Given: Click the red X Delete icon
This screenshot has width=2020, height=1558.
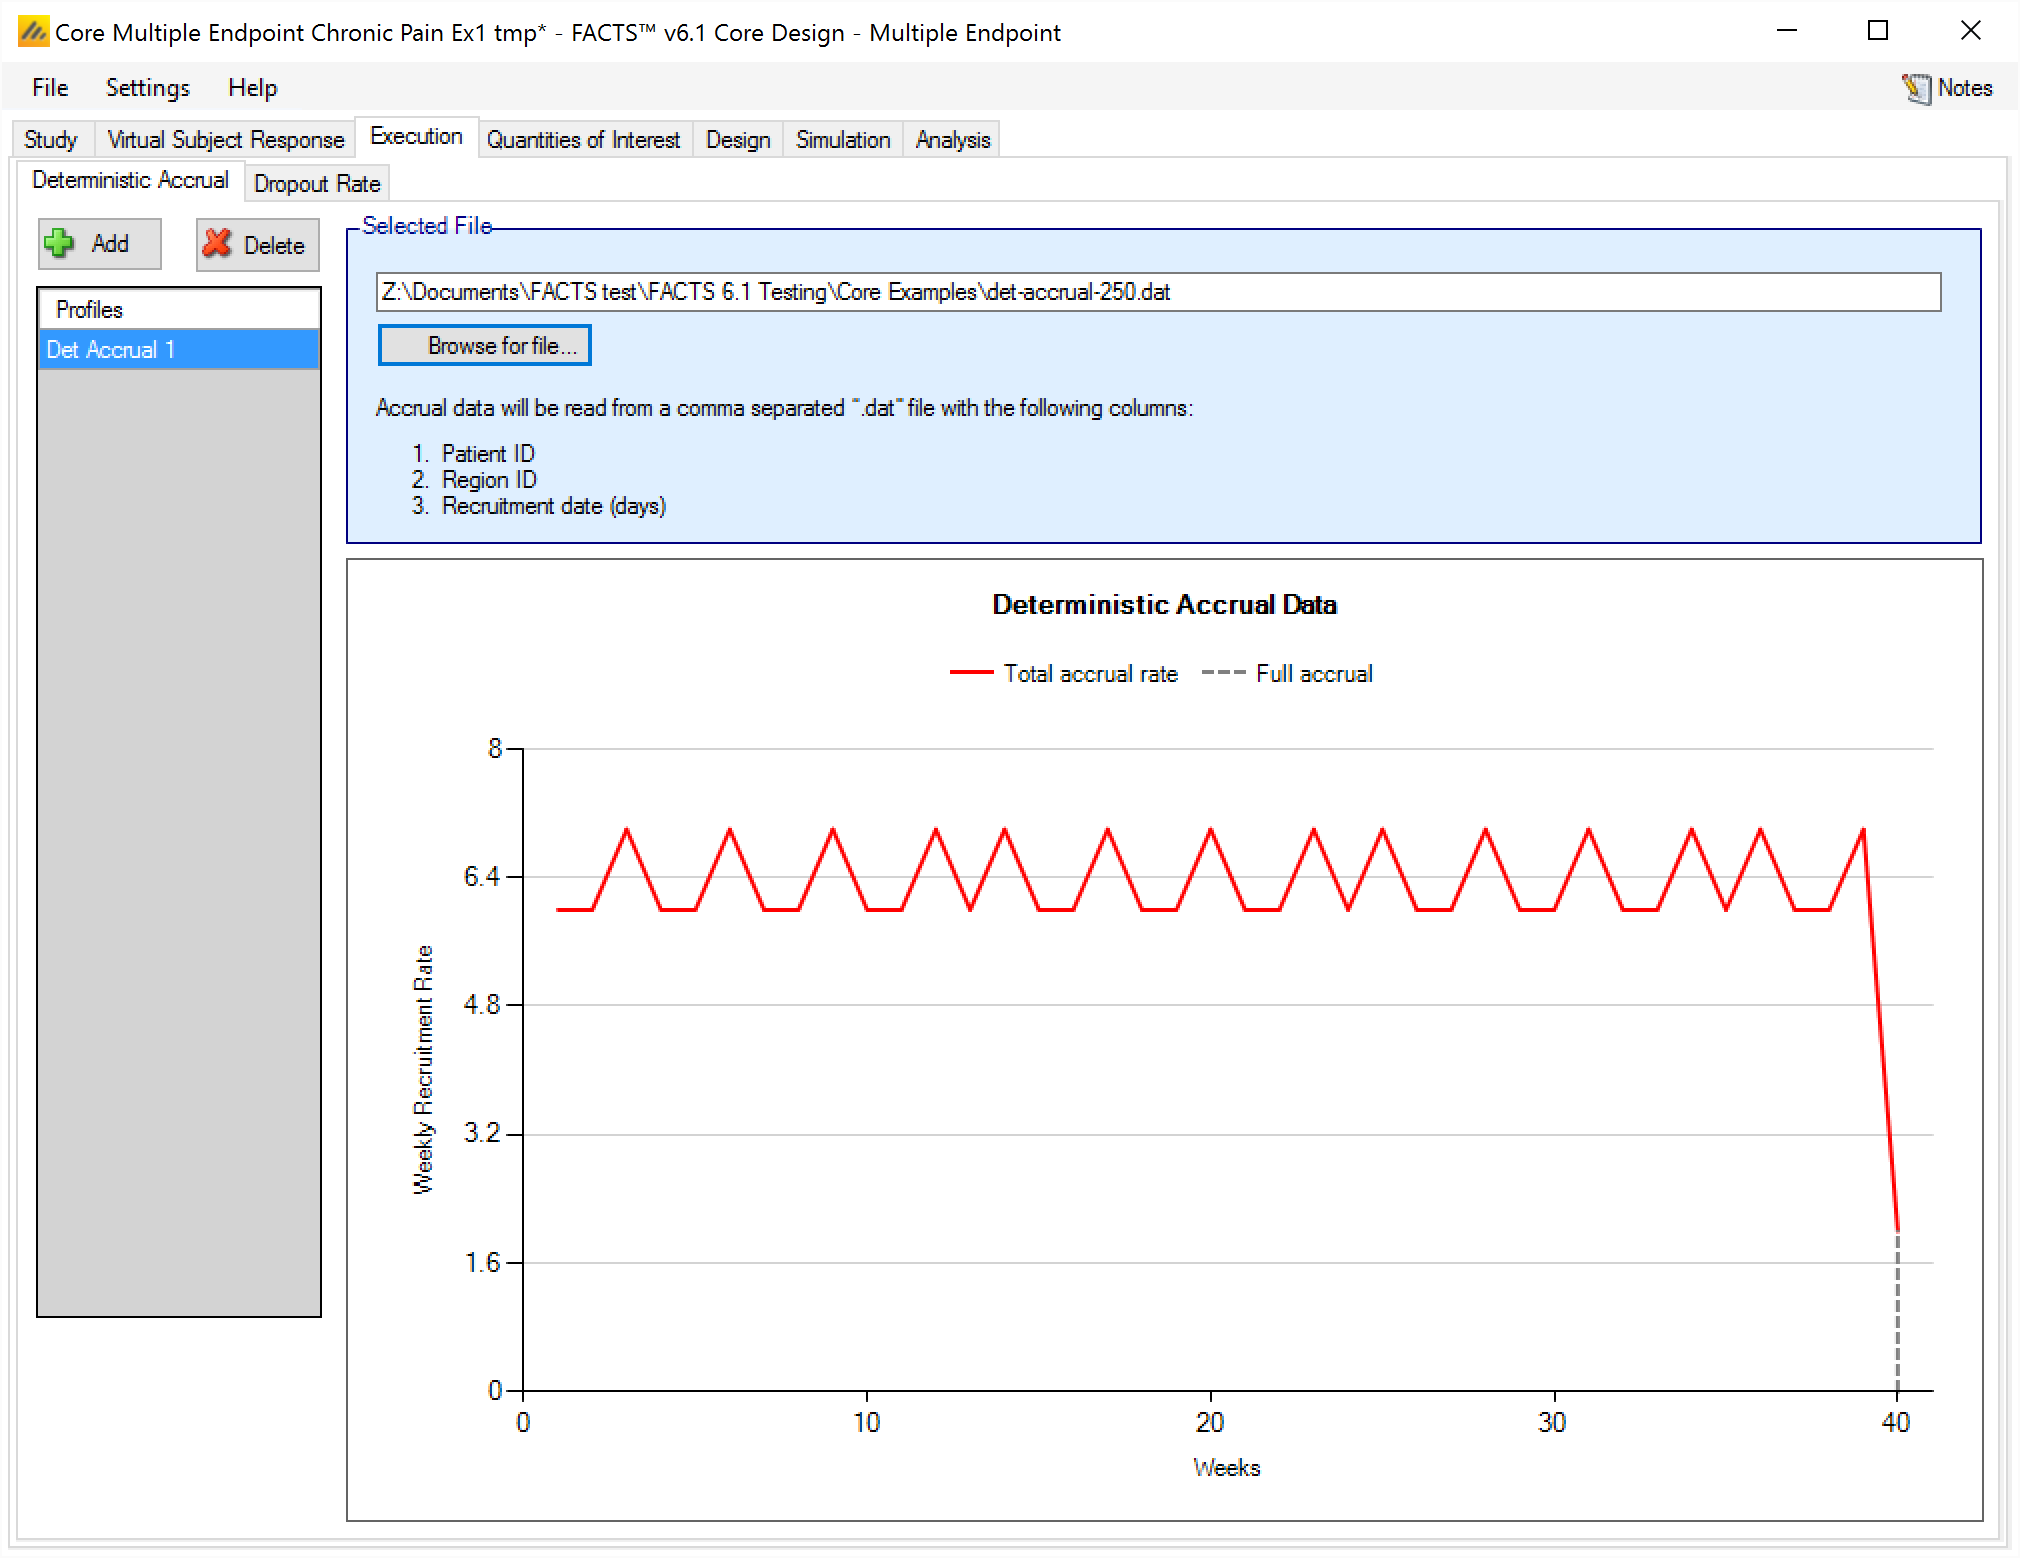Looking at the screenshot, I should click(217, 244).
